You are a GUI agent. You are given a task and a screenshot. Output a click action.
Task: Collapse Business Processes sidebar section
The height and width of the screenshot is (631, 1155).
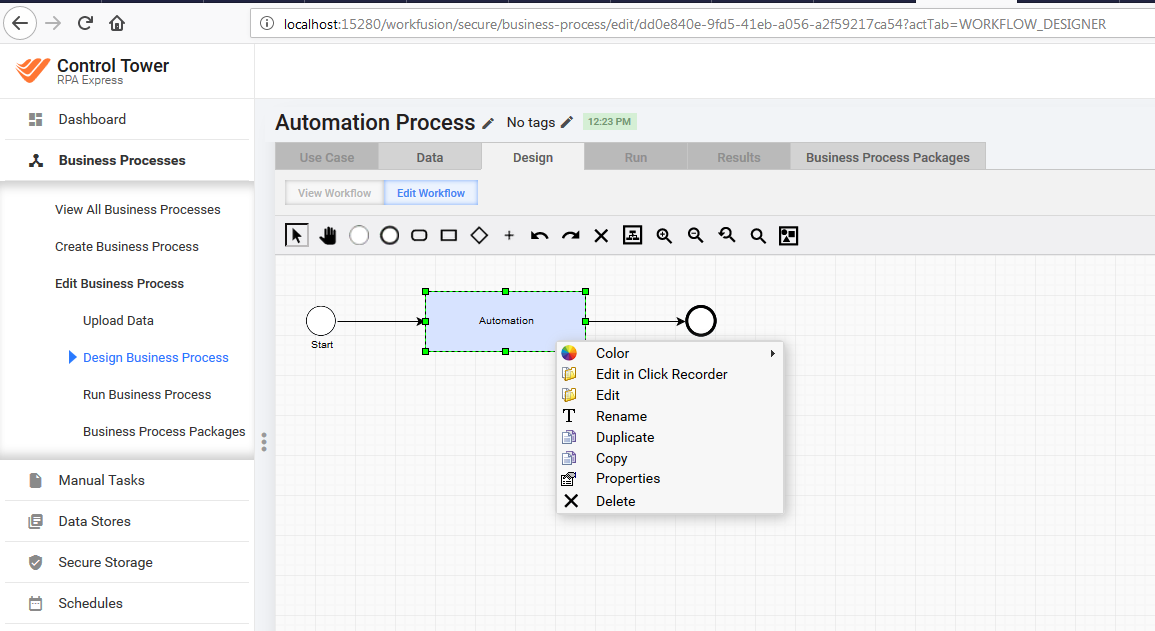click(127, 161)
